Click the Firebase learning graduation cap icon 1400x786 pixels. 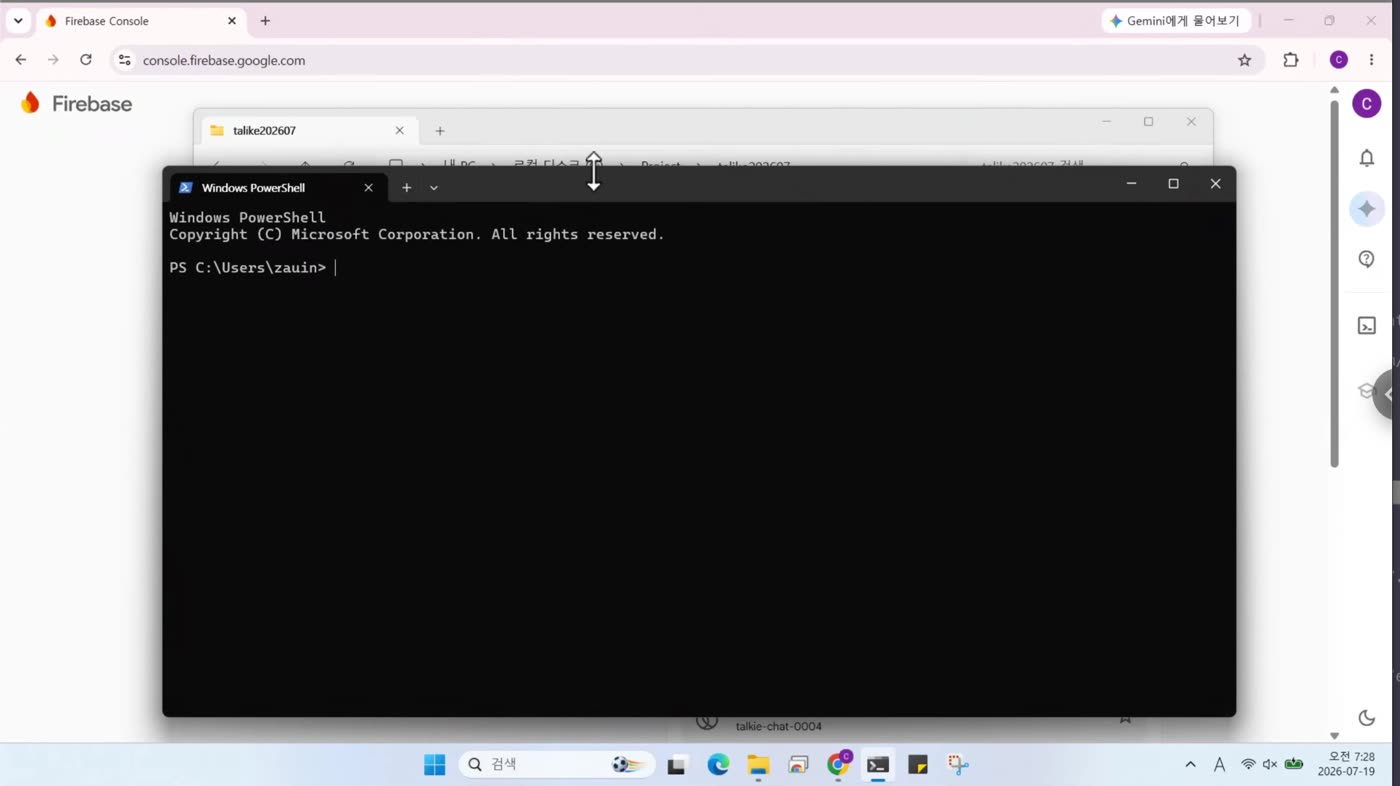1366,391
